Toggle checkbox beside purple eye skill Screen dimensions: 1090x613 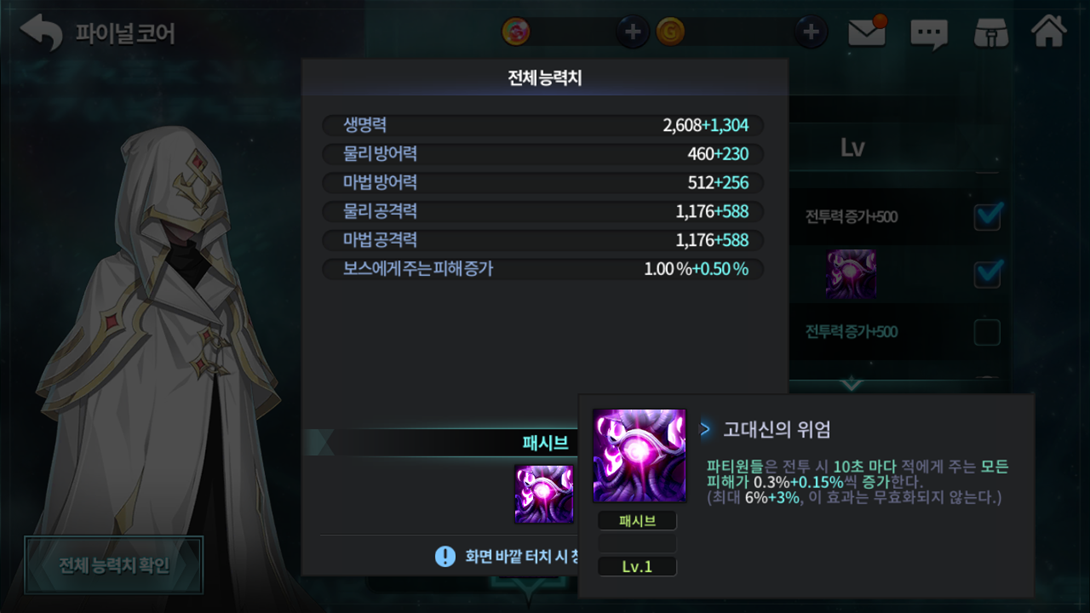coord(987,273)
